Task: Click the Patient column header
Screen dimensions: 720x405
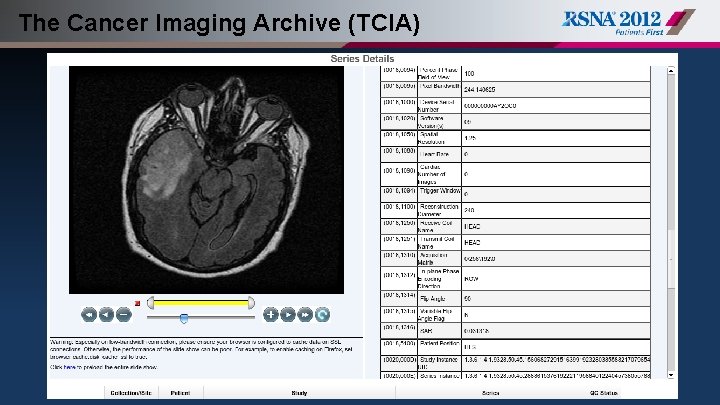Action: pyautogui.click(x=180, y=393)
